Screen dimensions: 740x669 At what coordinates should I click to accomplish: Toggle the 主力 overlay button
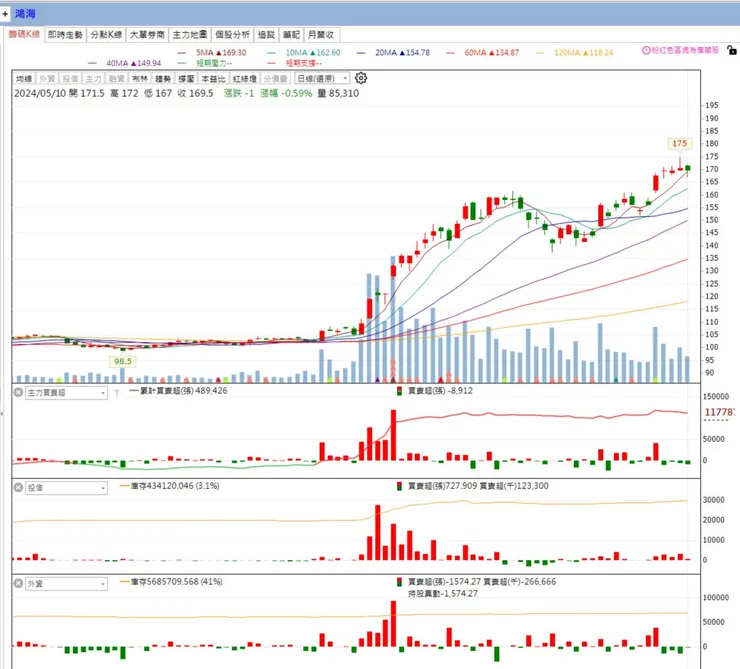[93, 78]
